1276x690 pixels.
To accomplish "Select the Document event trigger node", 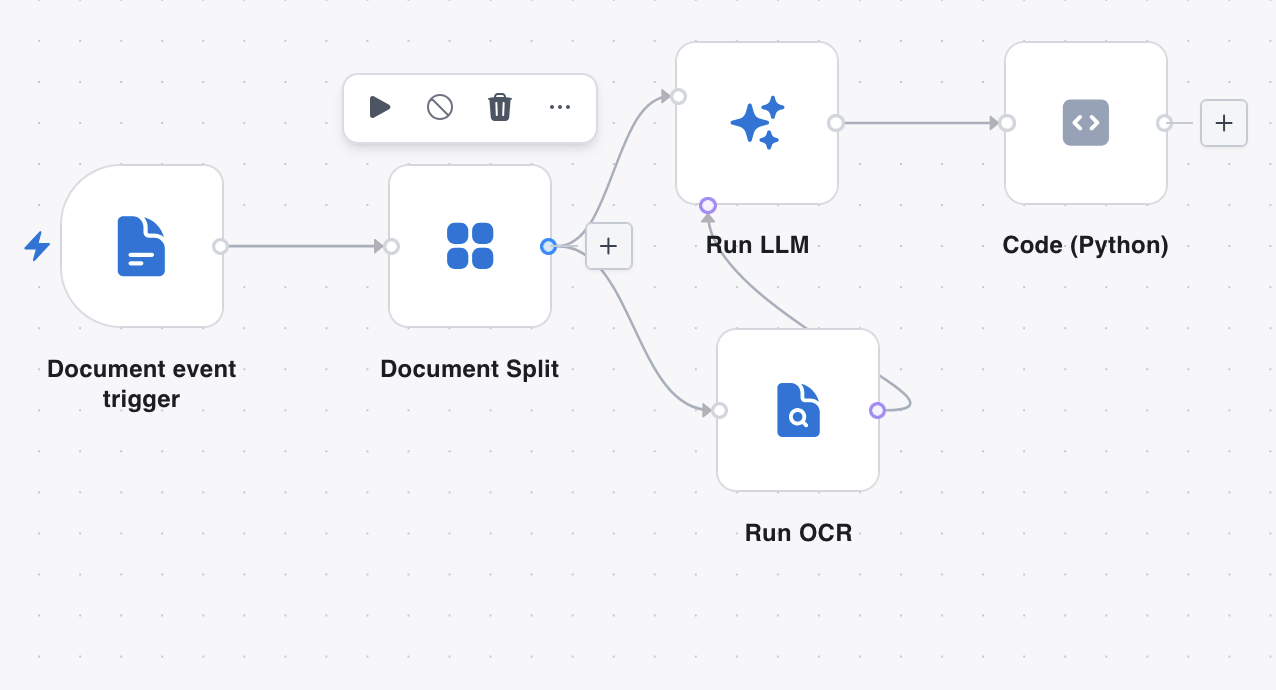I will click(x=142, y=246).
